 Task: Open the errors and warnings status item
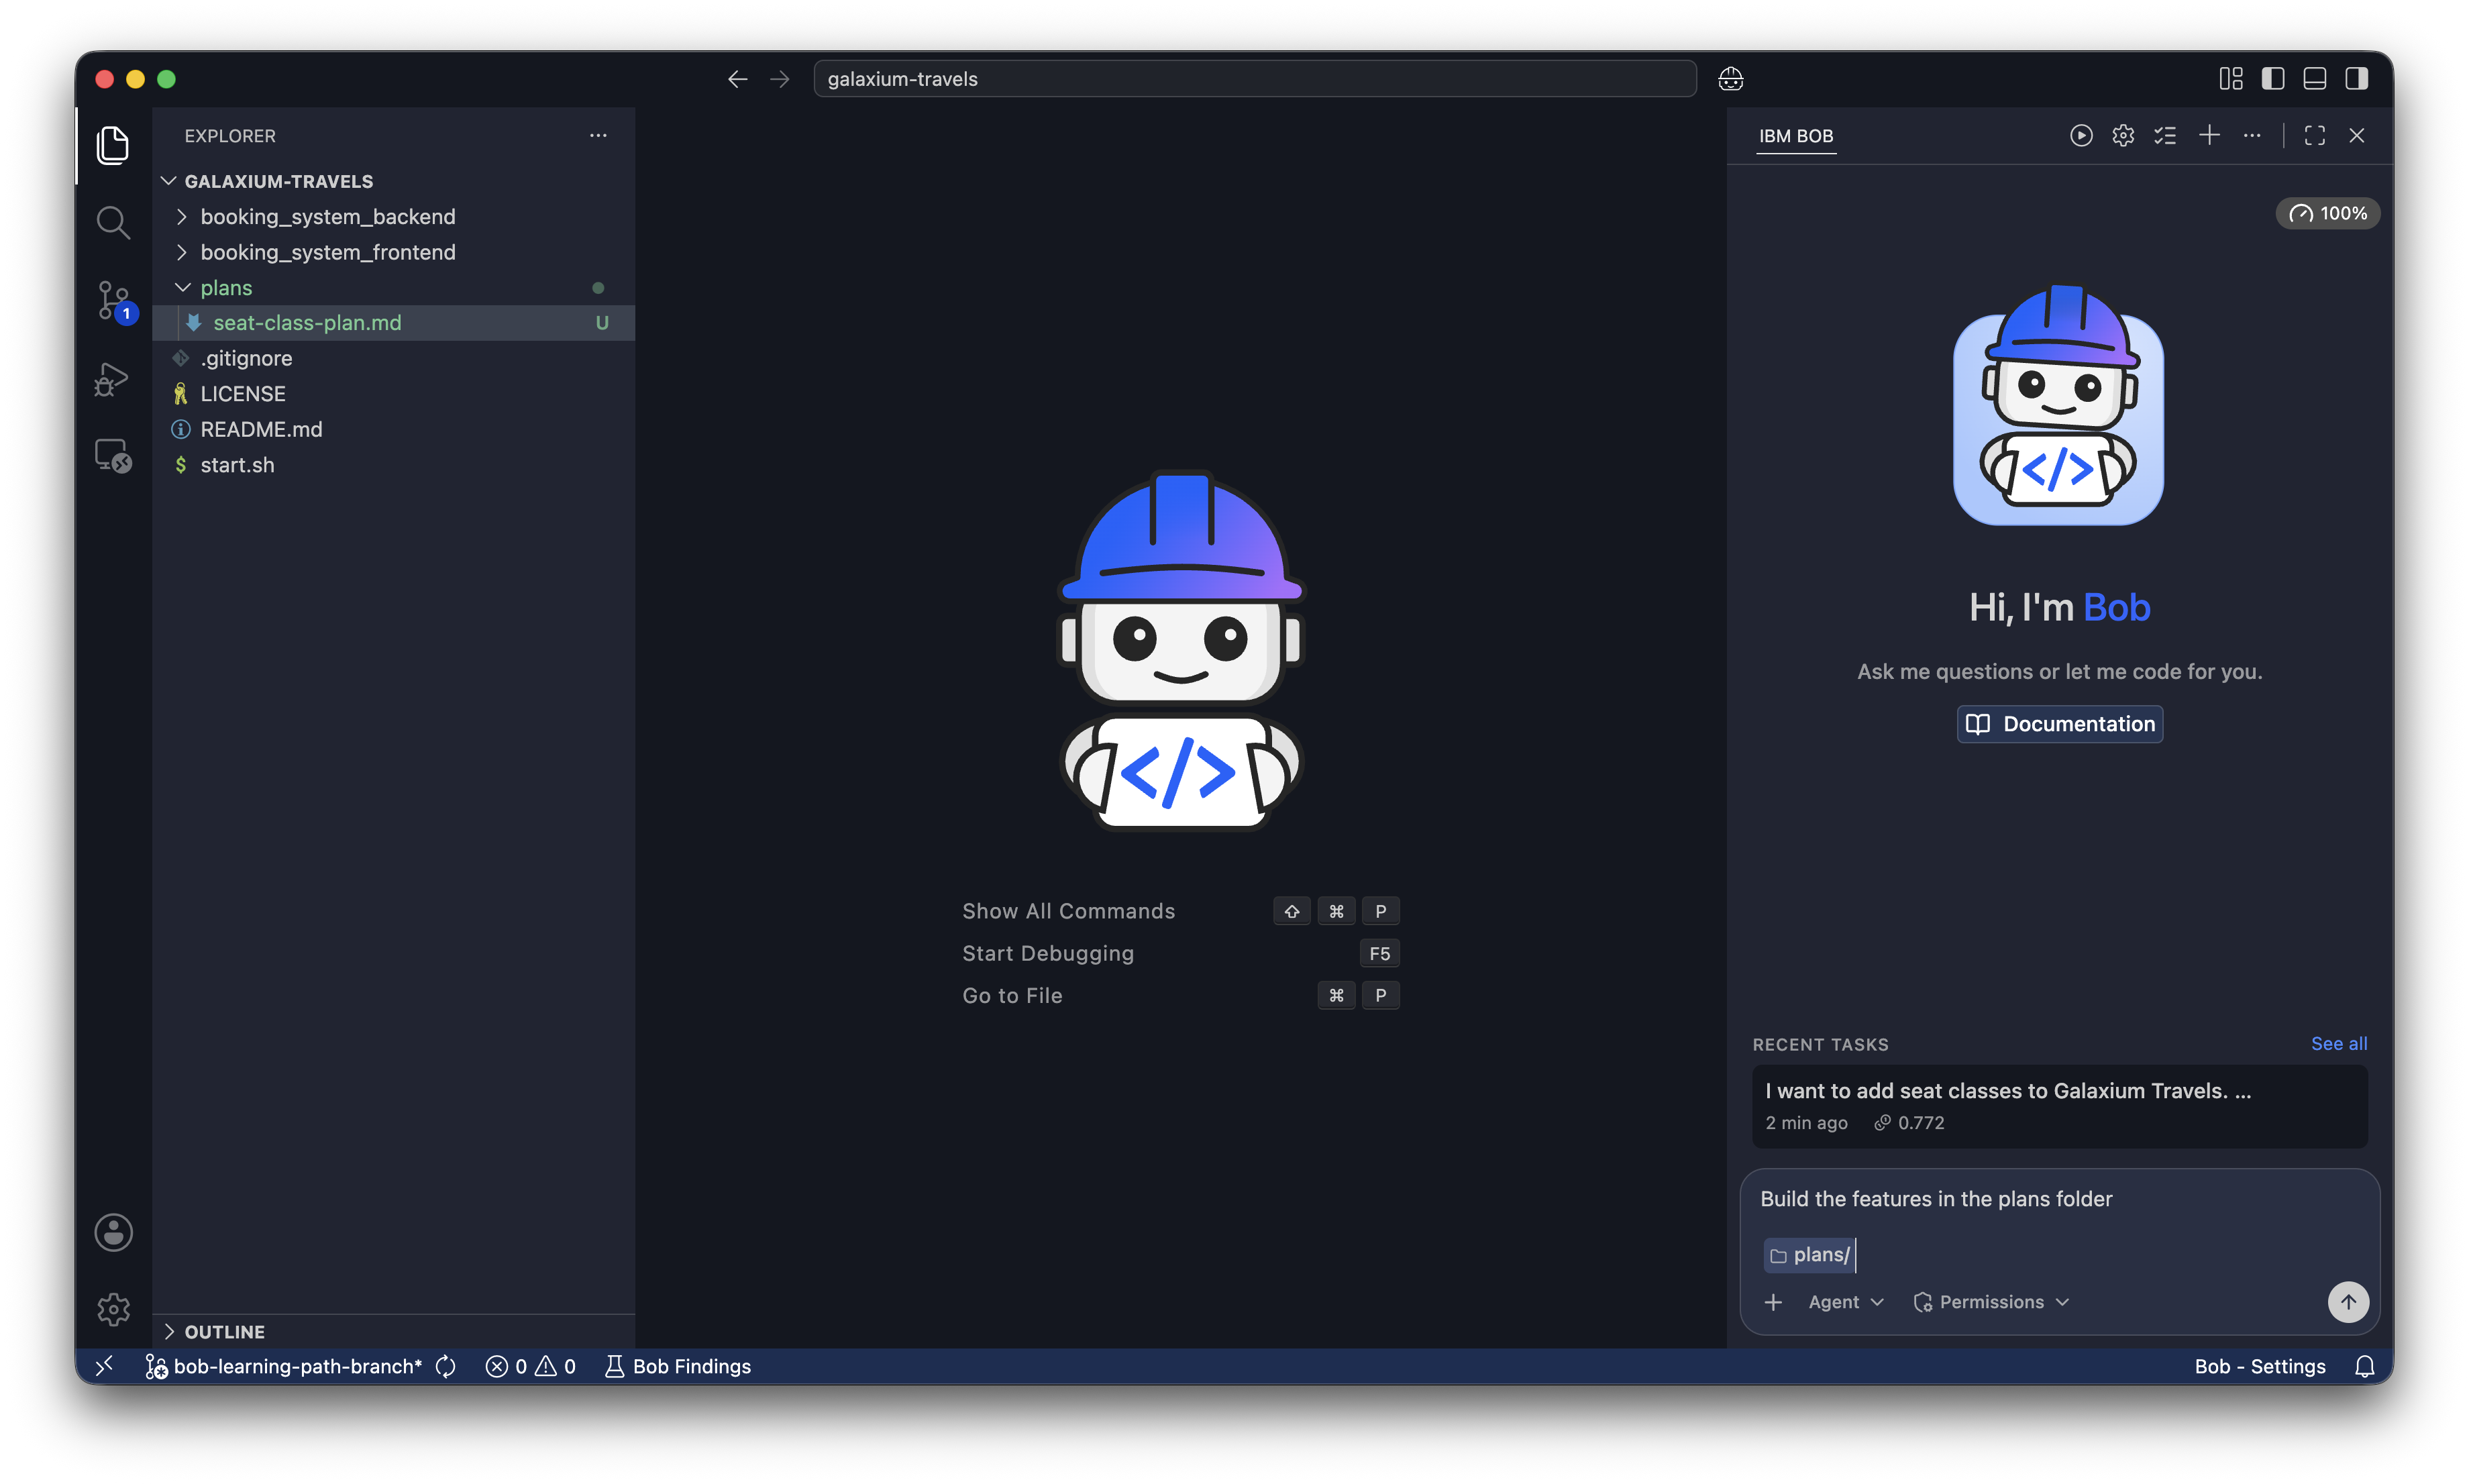[x=530, y=1366]
